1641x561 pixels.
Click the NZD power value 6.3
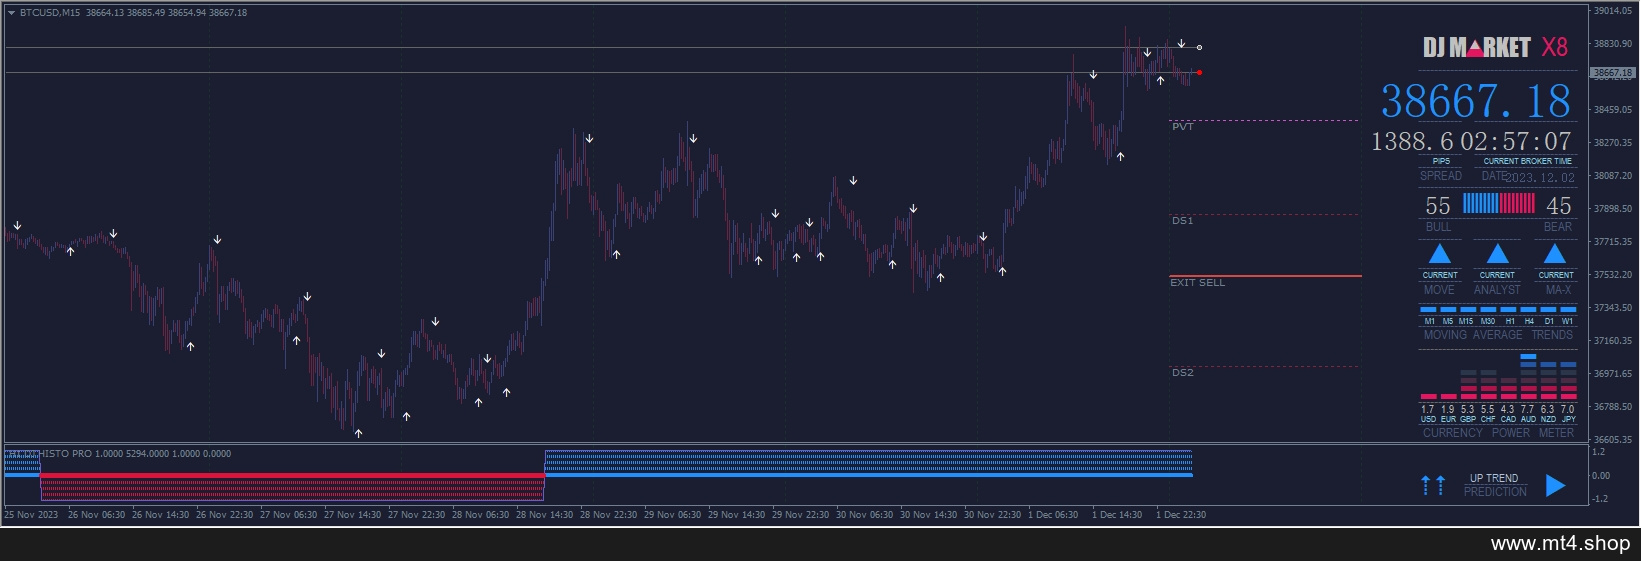[x=1547, y=409]
